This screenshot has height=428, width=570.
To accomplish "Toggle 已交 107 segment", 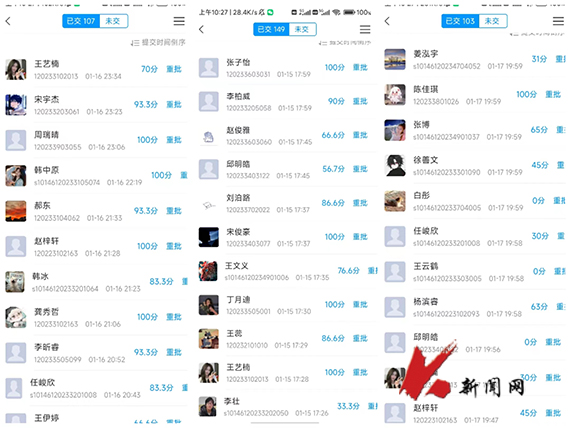I will click(x=81, y=21).
